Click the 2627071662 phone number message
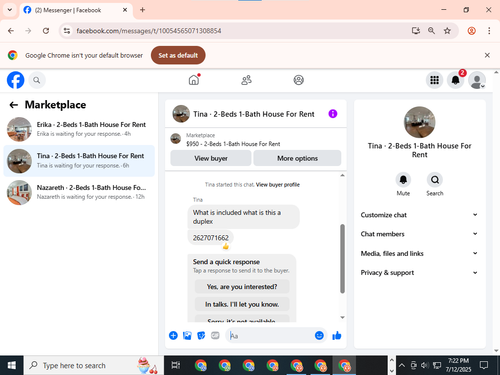Screen dimensions: 500x375 click(211, 238)
